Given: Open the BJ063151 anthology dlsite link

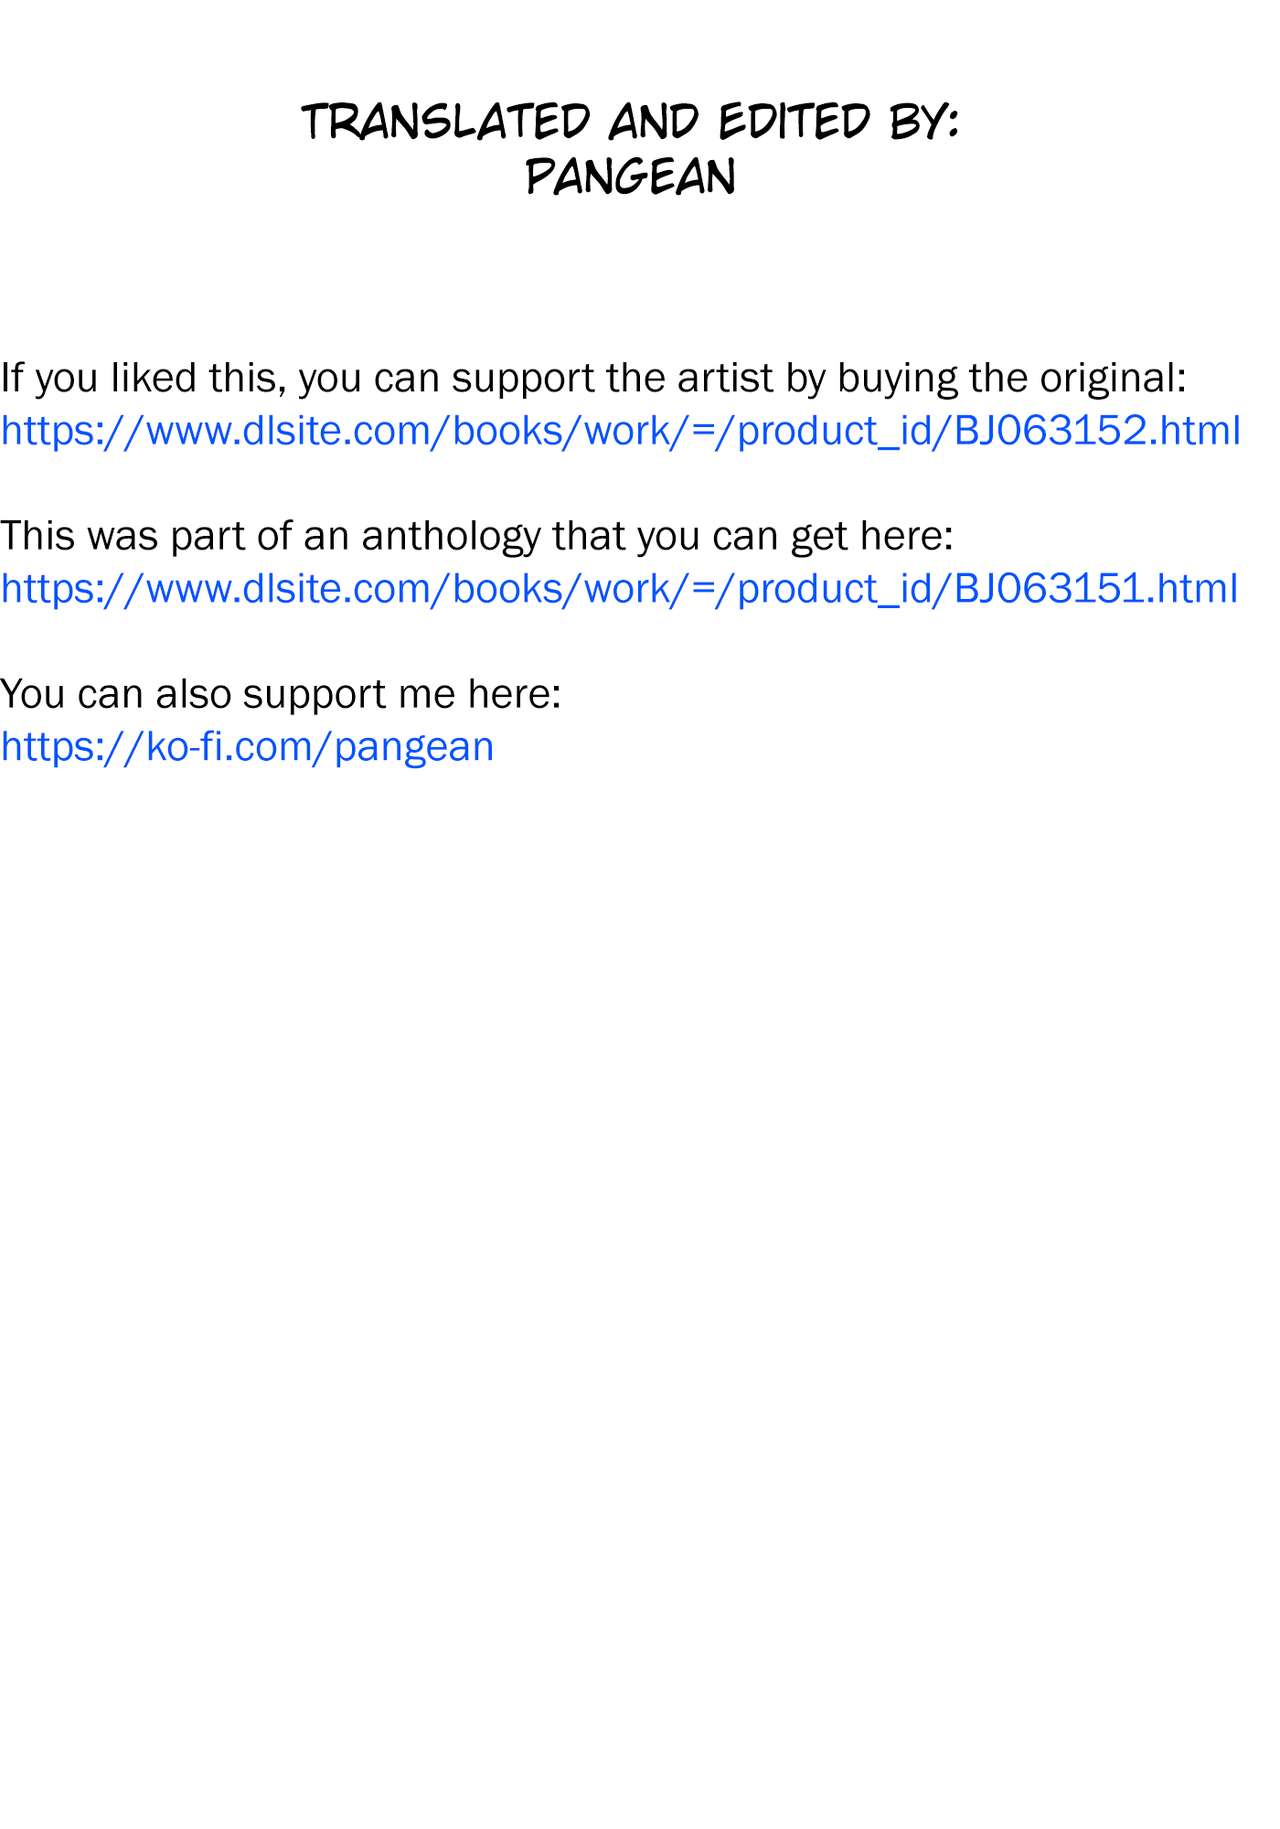Looking at the screenshot, I should pos(619,589).
